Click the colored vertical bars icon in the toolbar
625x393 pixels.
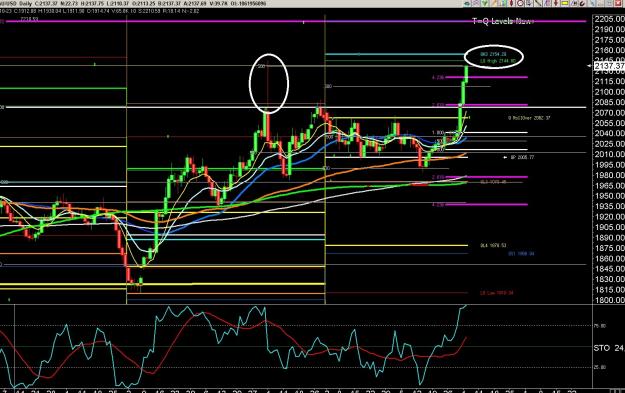[x=503, y=4]
